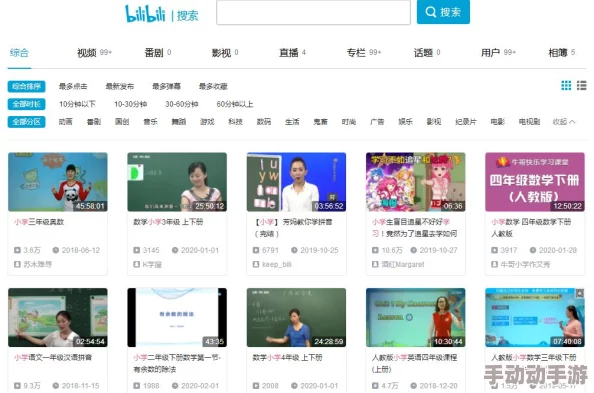The width and height of the screenshot is (594, 393).
Task: Open the 话题 tab
Action: coord(427,53)
